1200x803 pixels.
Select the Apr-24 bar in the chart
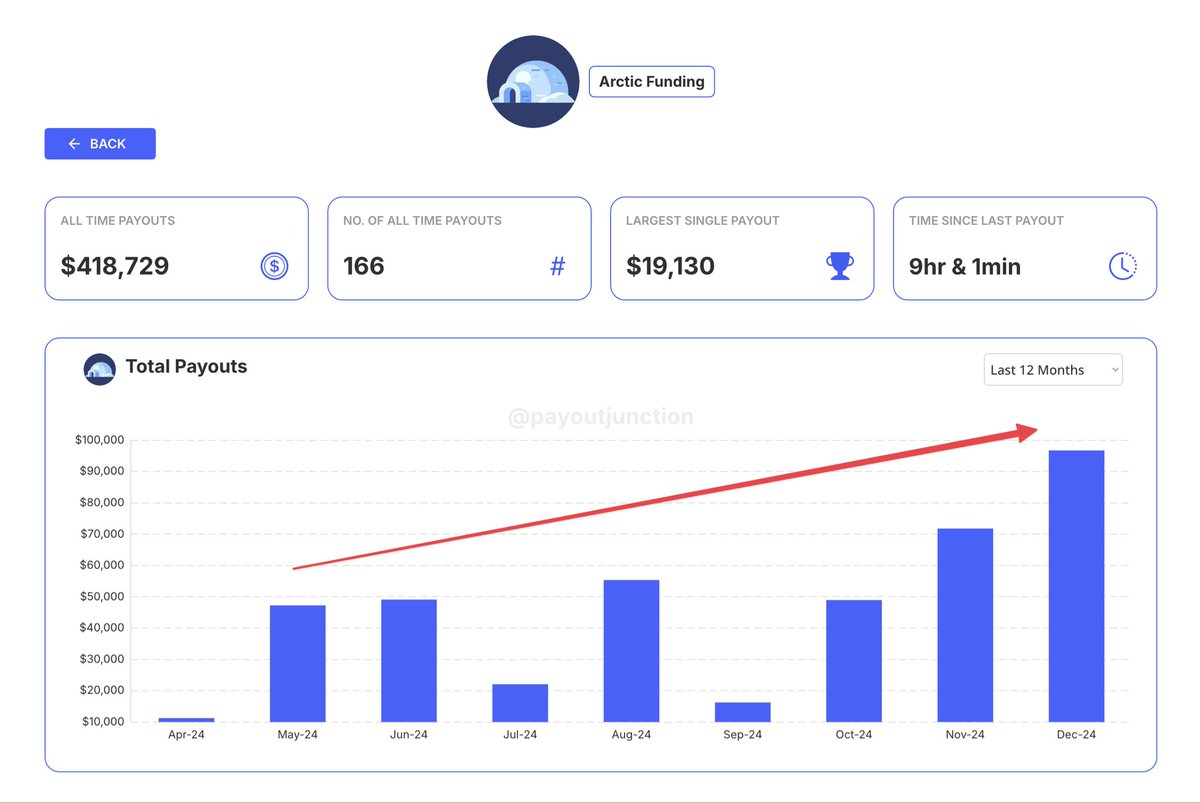click(186, 719)
